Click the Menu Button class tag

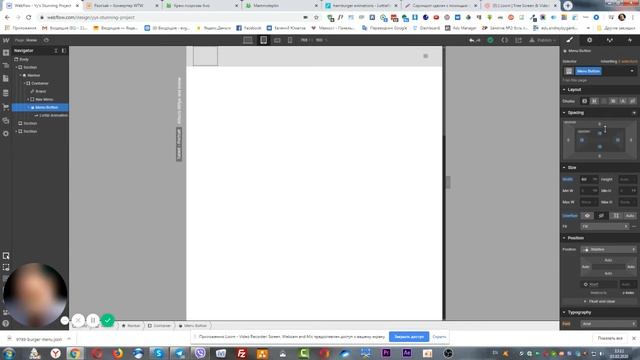pos(588,71)
